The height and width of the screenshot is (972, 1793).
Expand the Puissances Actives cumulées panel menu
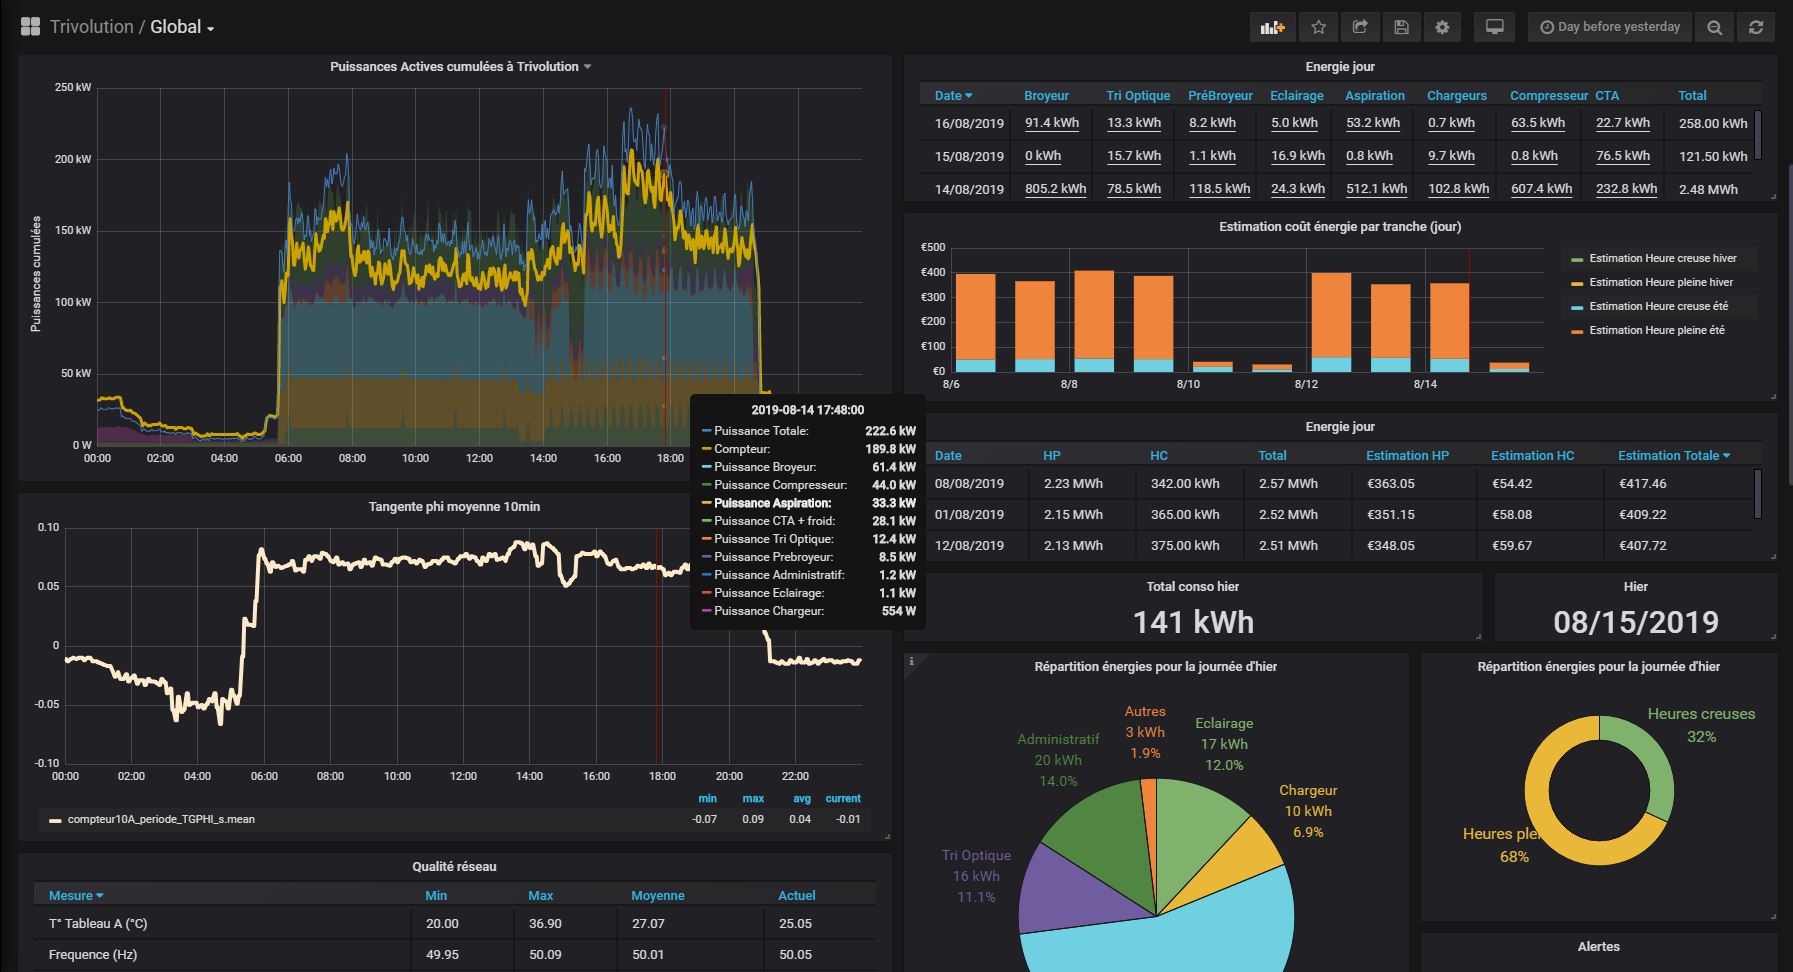tap(460, 66)
